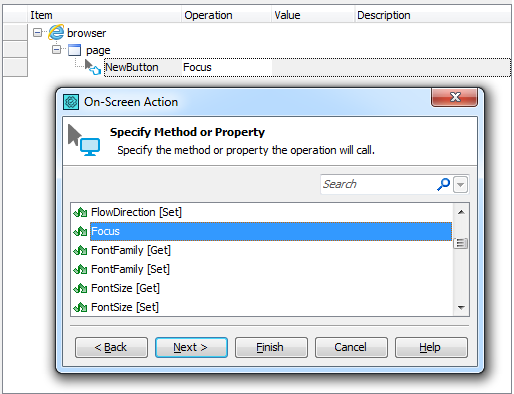Click the green icon beside FlowDirection [Set]
Screen dimensions: 514x394
80,212
